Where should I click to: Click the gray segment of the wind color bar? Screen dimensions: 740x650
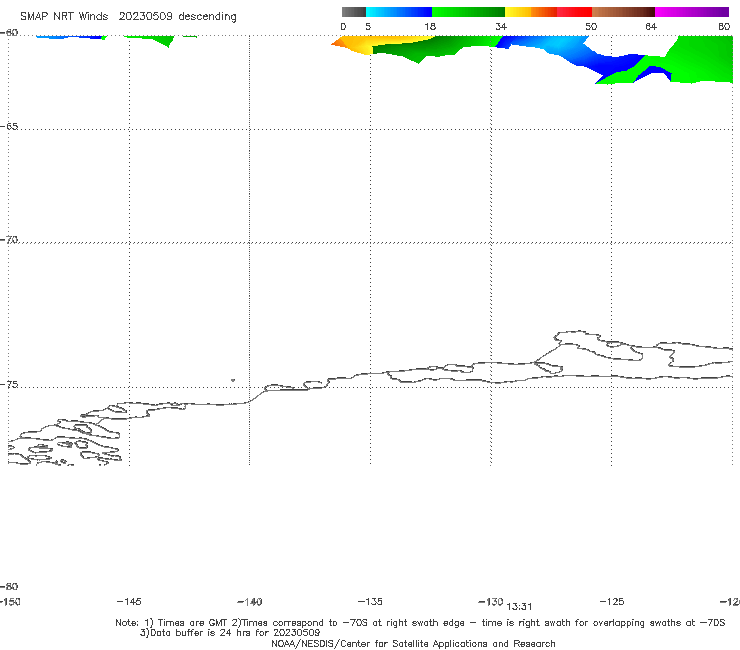tap(353, 12)
